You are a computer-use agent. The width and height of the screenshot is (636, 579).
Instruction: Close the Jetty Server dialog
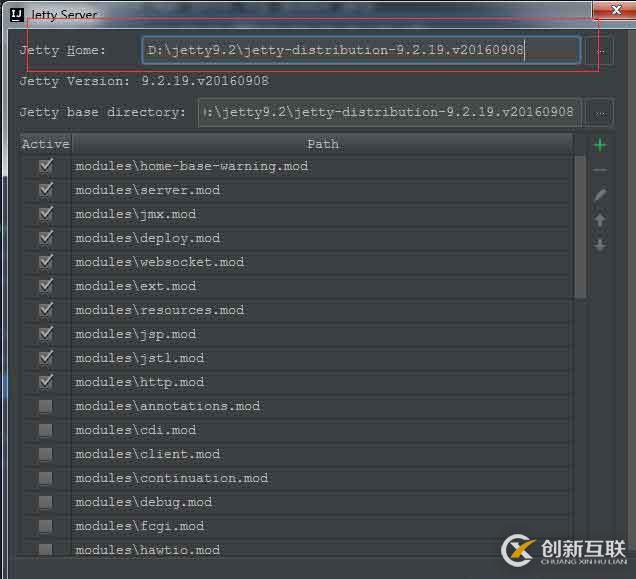616,10
